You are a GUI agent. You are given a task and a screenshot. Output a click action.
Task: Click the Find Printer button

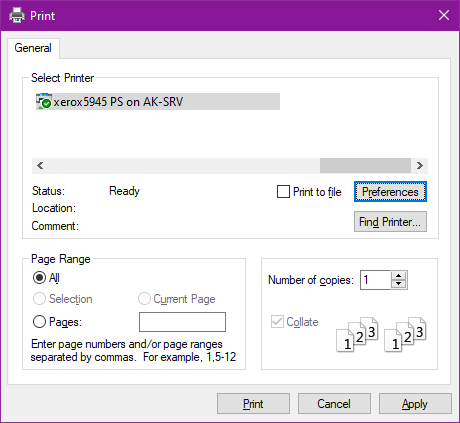(390, 222)
